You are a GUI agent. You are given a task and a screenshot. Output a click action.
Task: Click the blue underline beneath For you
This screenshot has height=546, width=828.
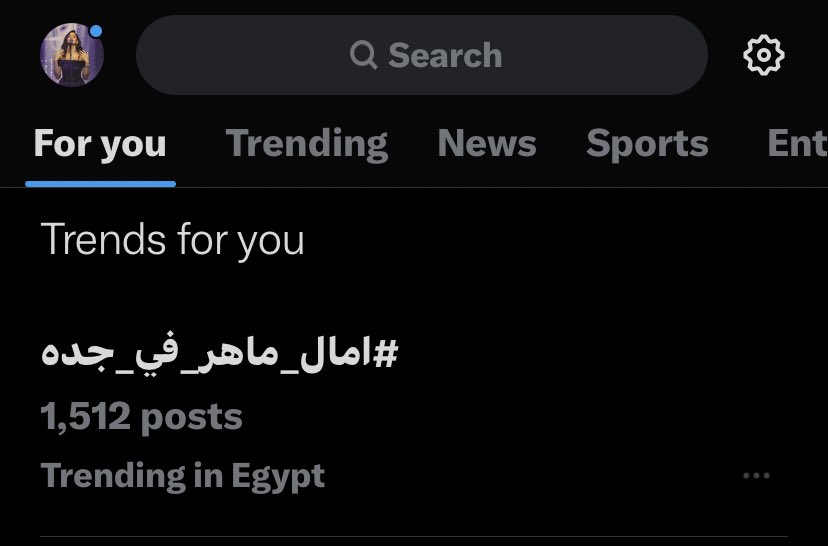click(100, 183)
